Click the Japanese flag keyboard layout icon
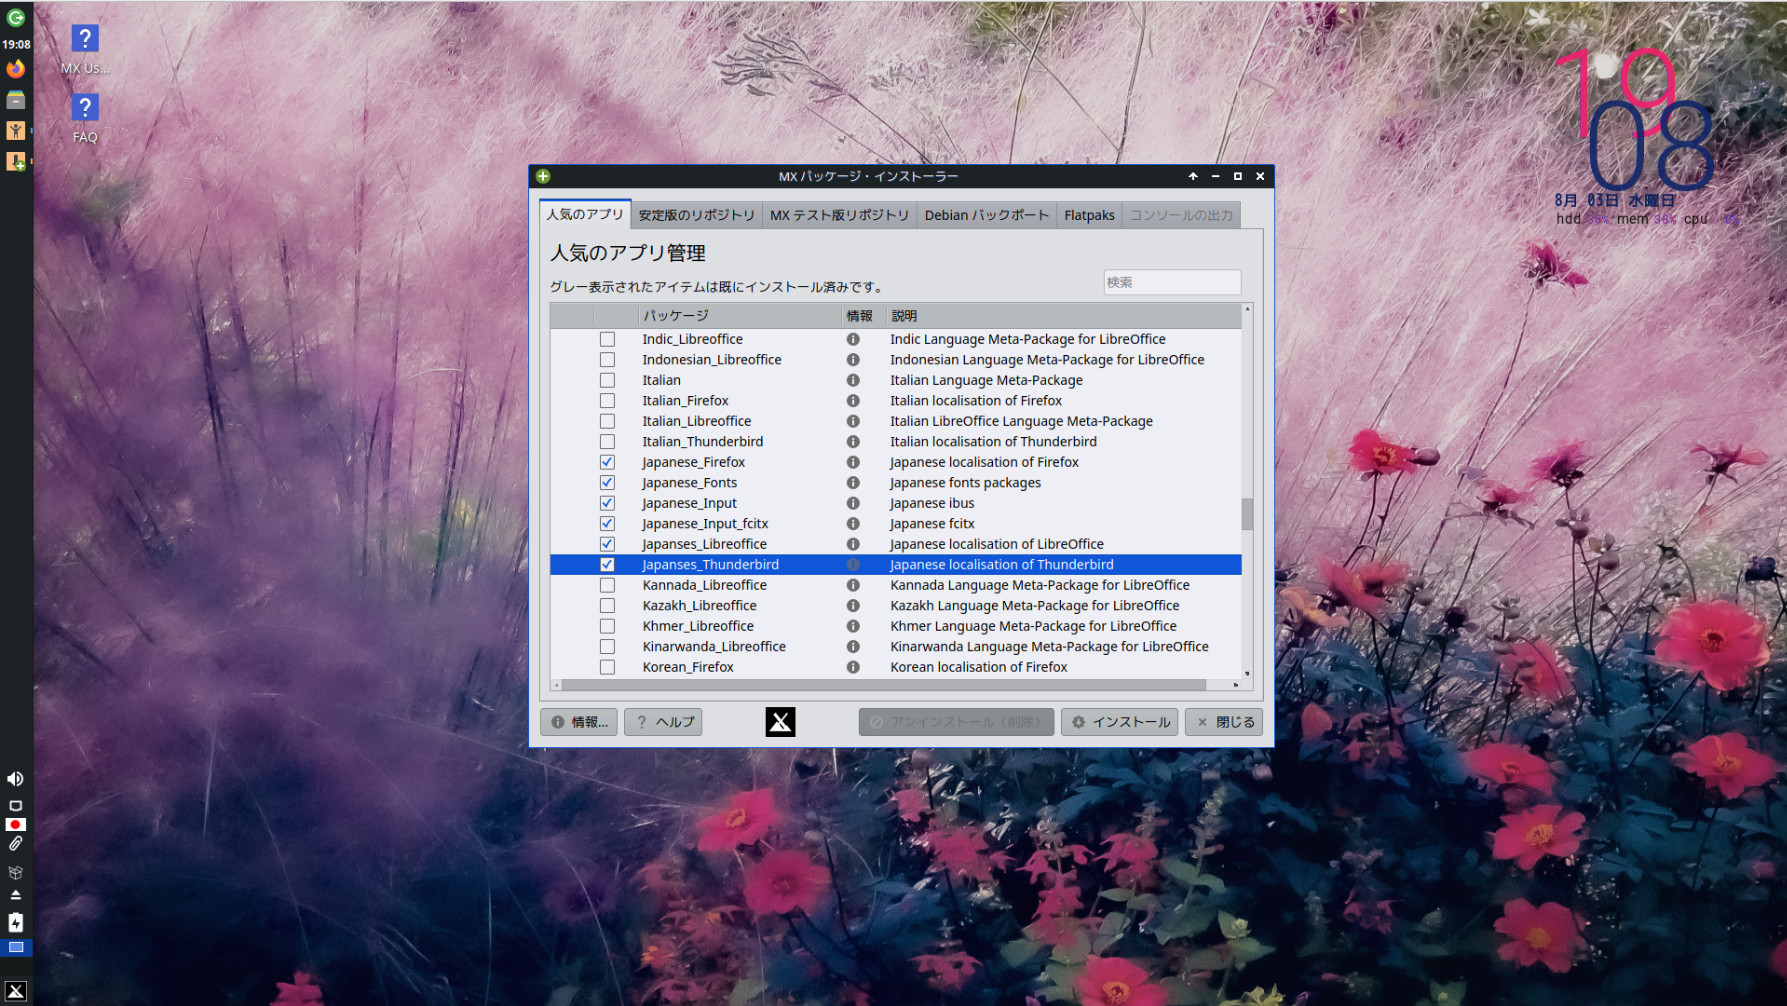The height and width of the screenshot is (1006, 1787). 16,825
